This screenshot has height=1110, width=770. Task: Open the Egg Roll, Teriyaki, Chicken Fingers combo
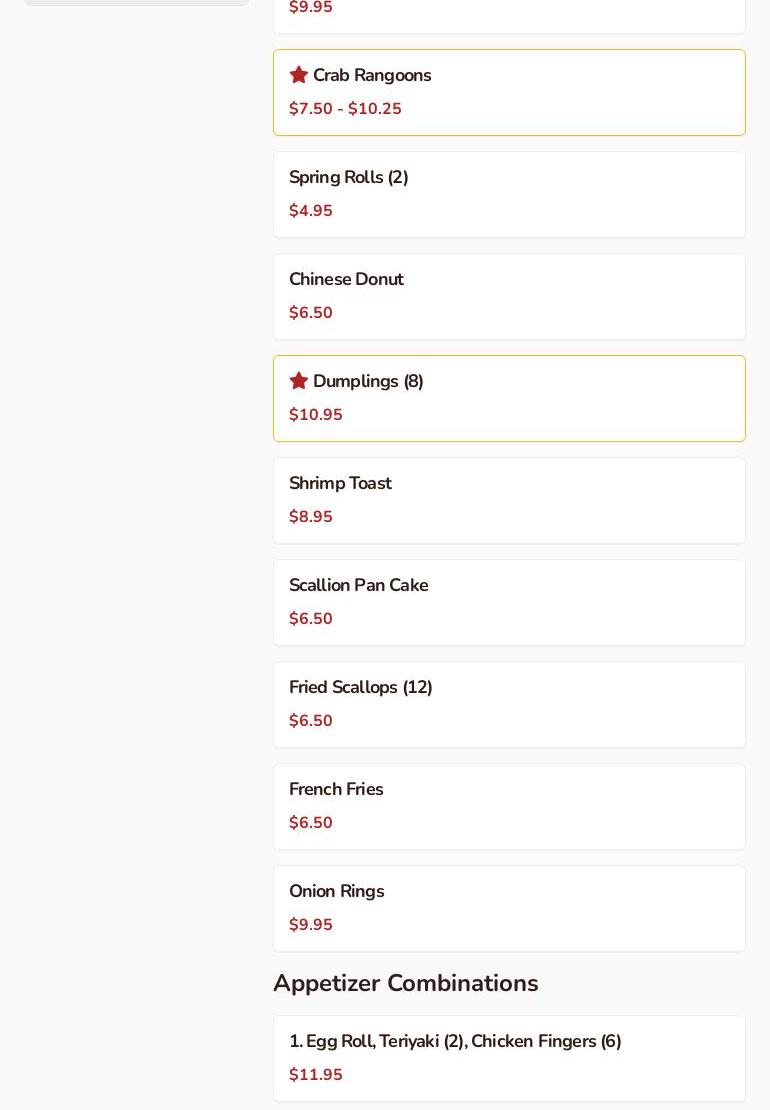click(x=455, y=1042)
